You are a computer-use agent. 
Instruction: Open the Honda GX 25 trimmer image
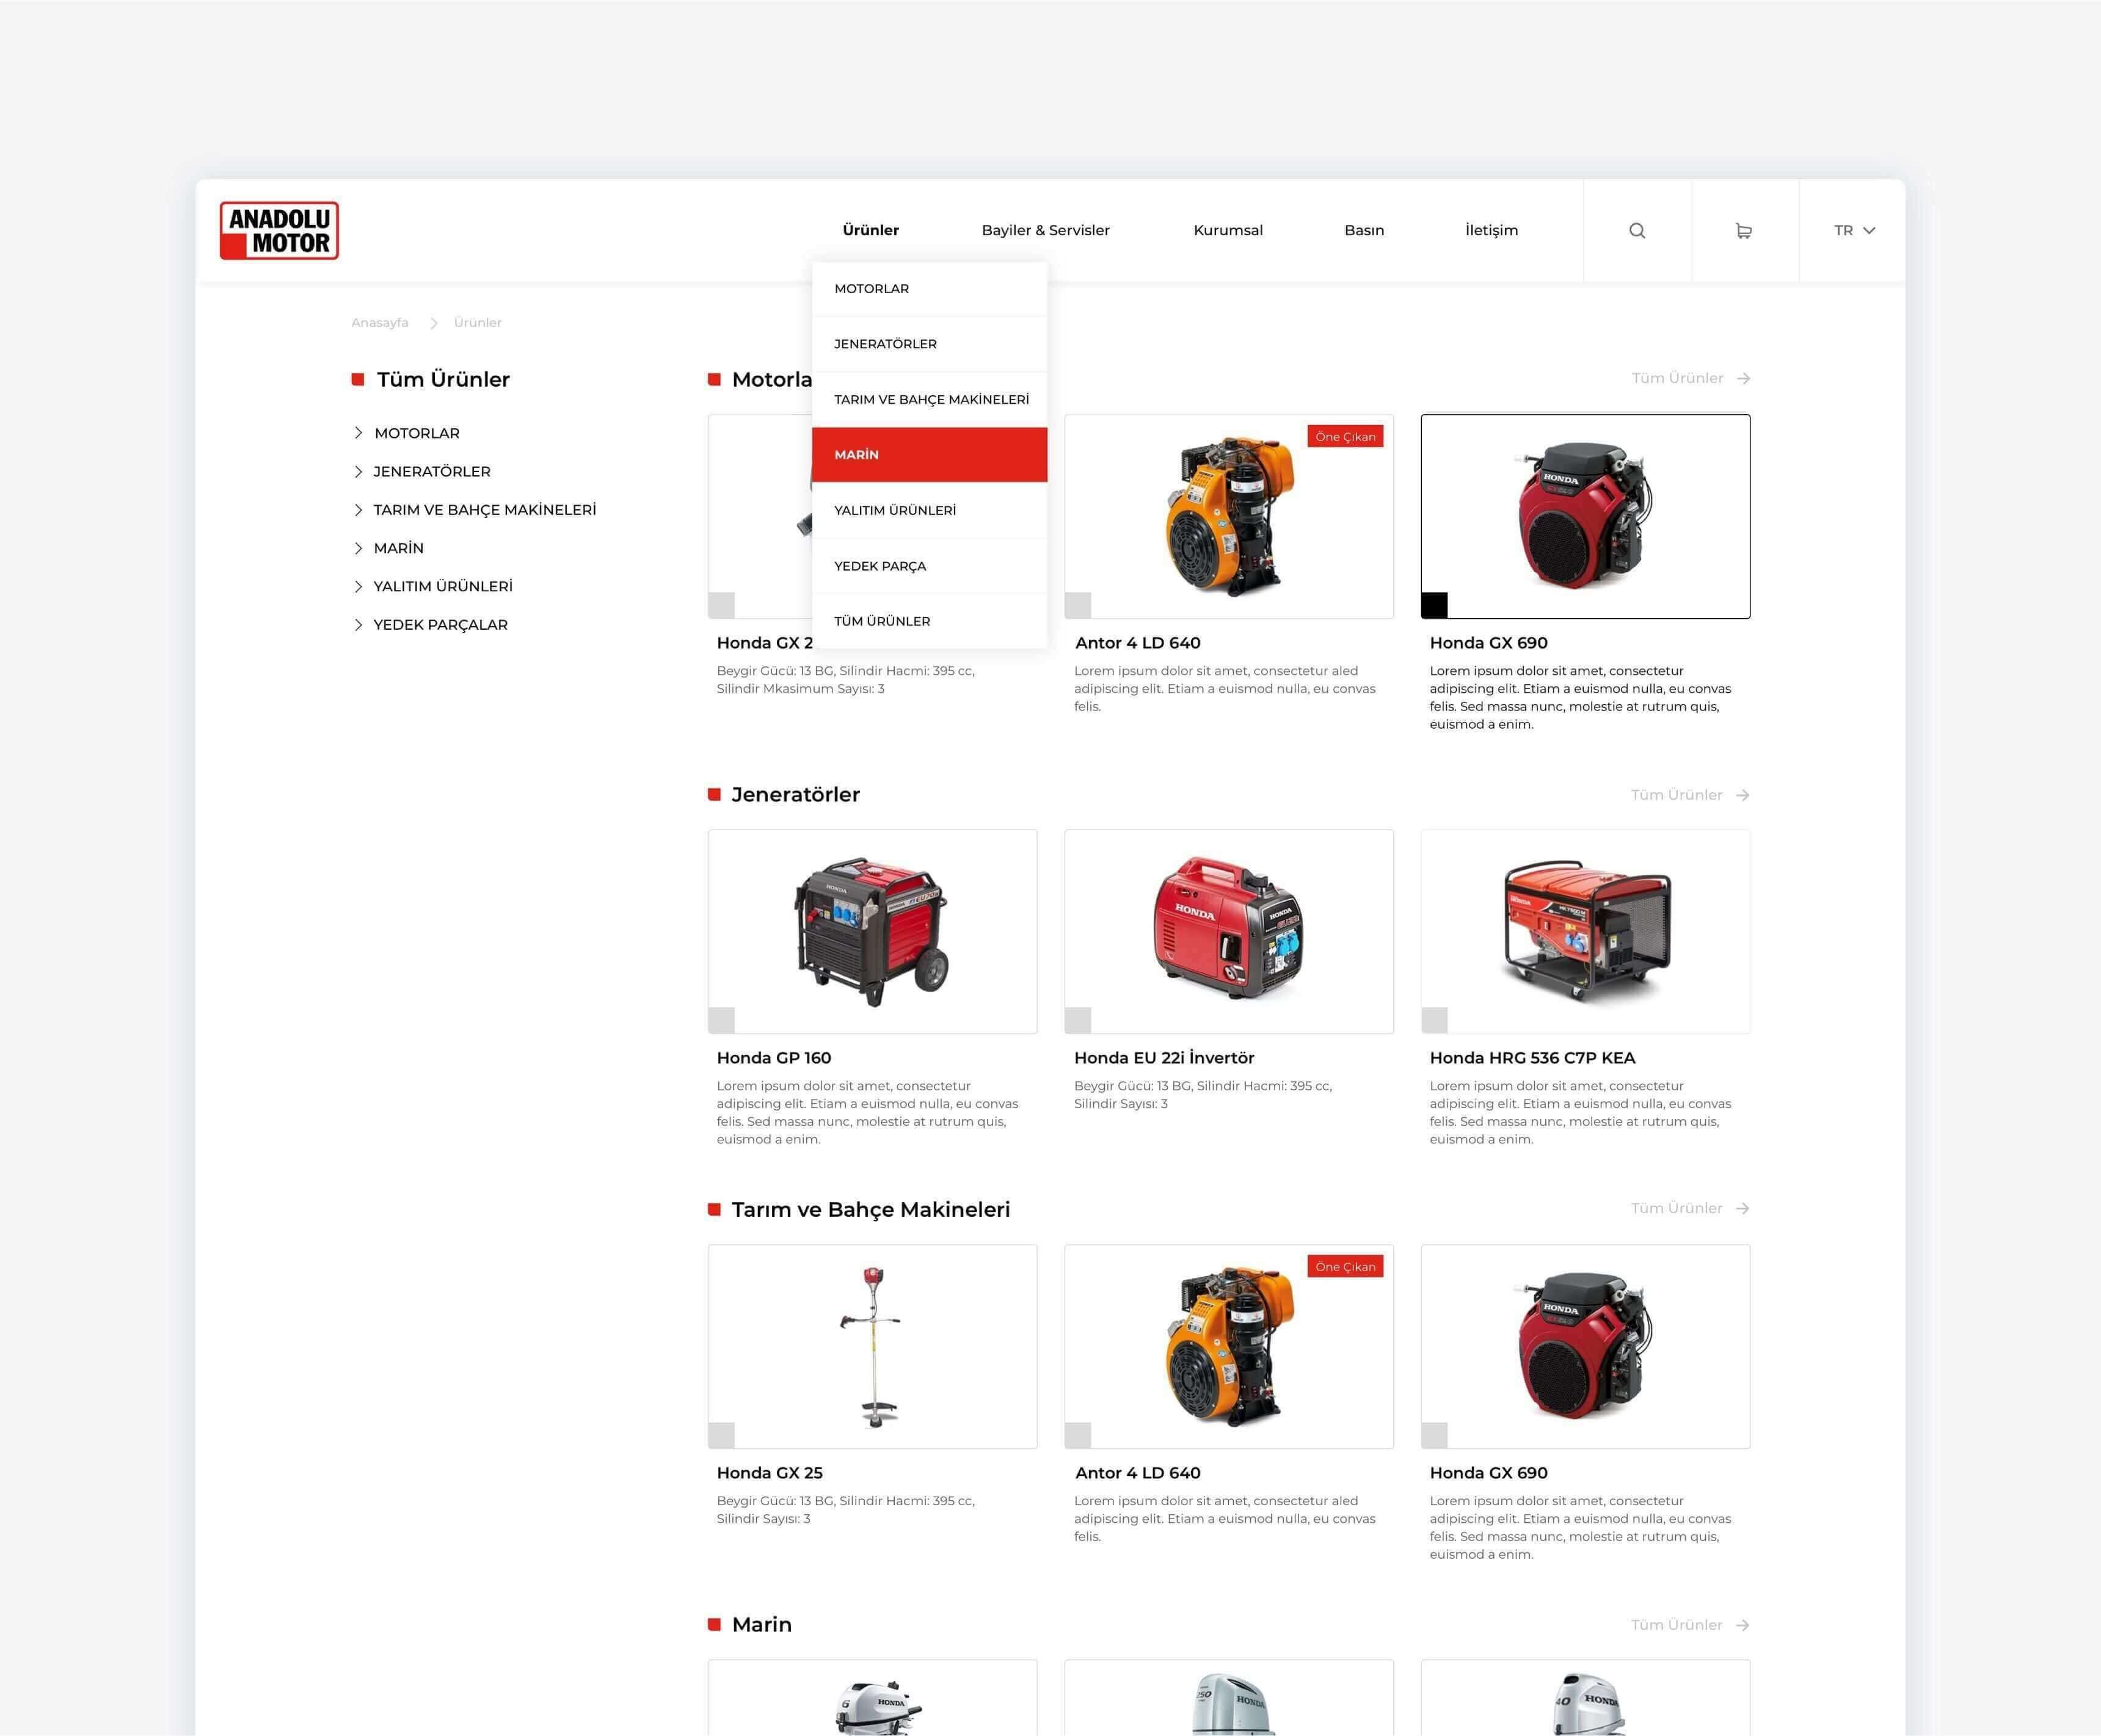pyautogui.click(x=873, y=1346)
